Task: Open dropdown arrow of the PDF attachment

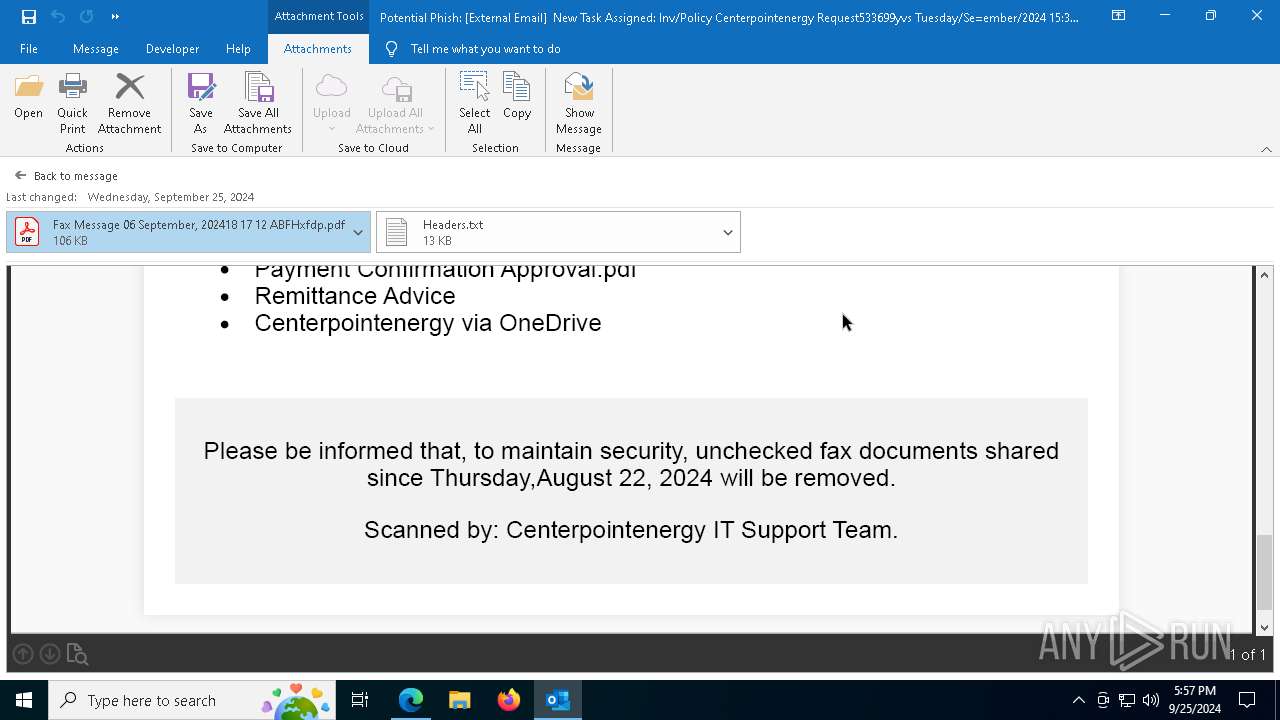Action: [358, 232]
